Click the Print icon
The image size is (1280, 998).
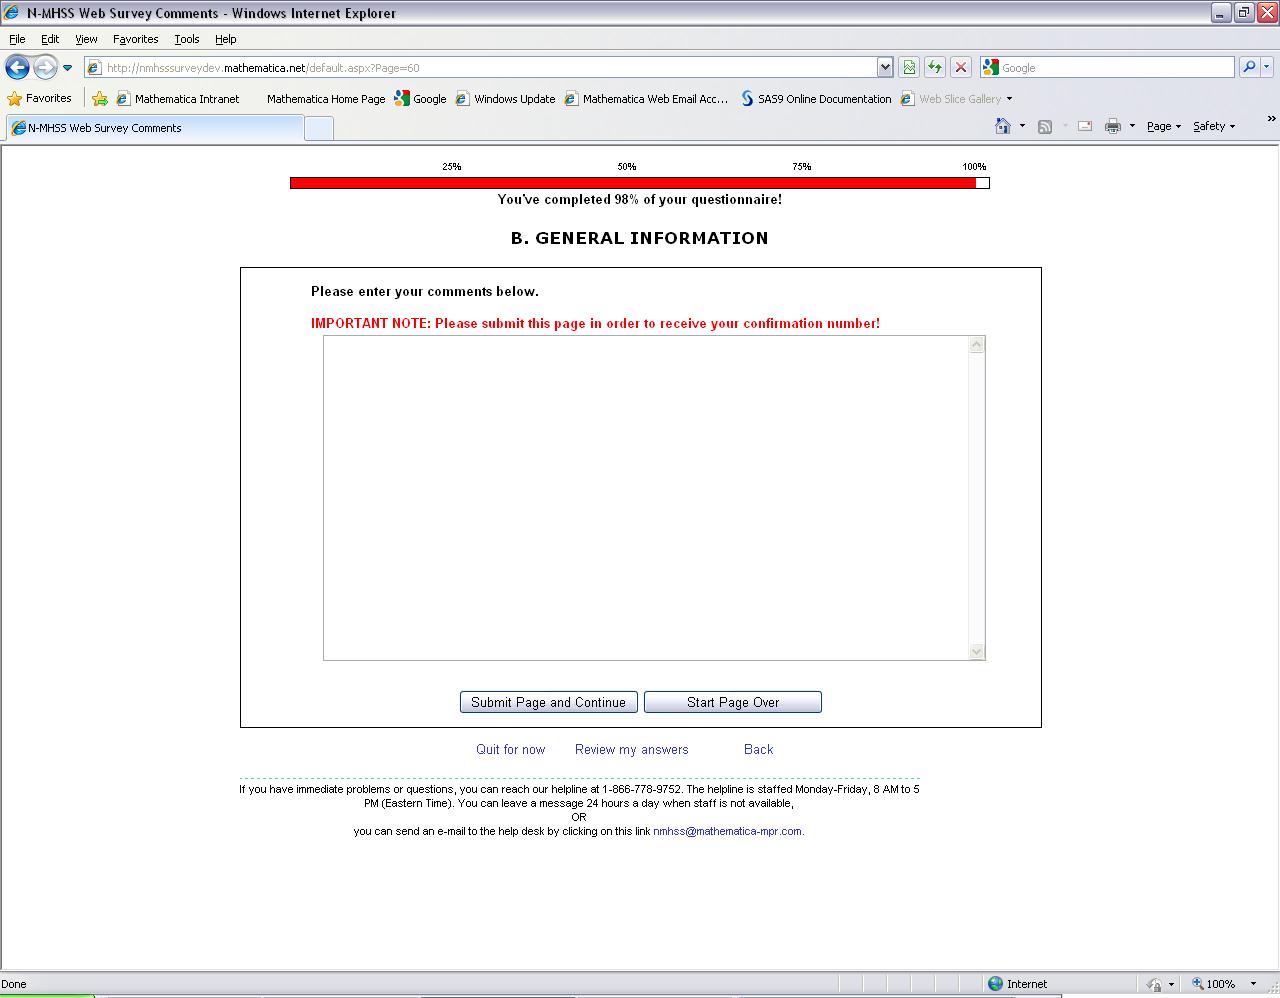tap(1113, 126)
